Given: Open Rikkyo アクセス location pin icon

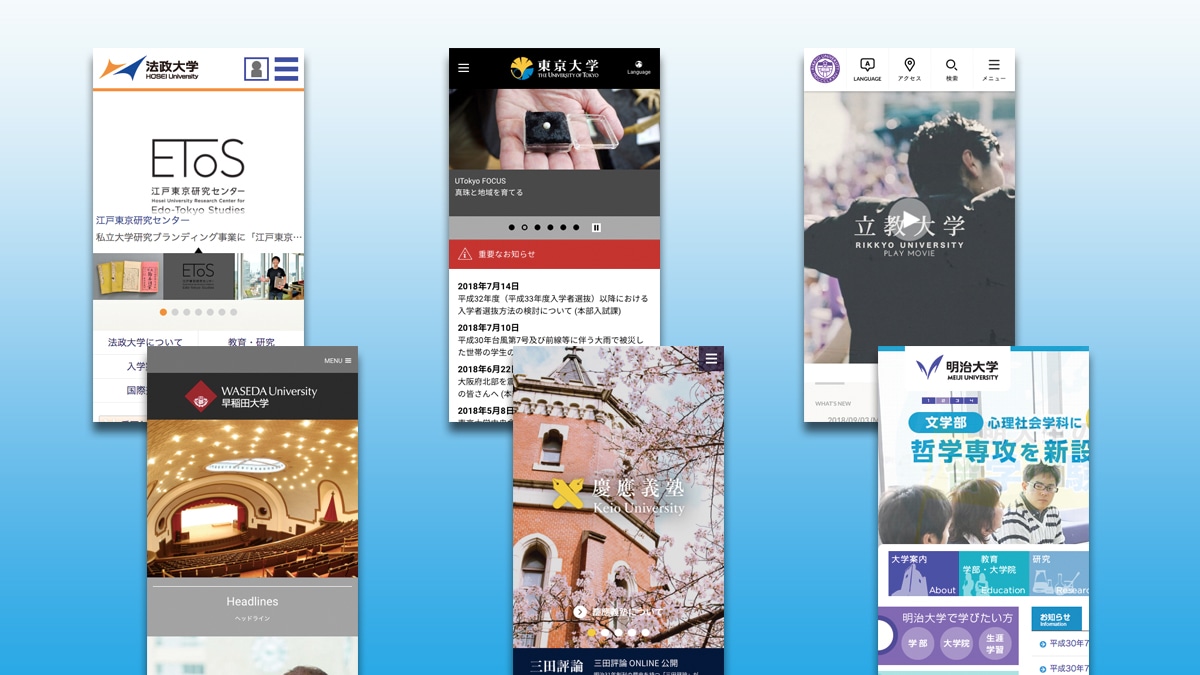Looking at the screenshot, I should [909, 69].
